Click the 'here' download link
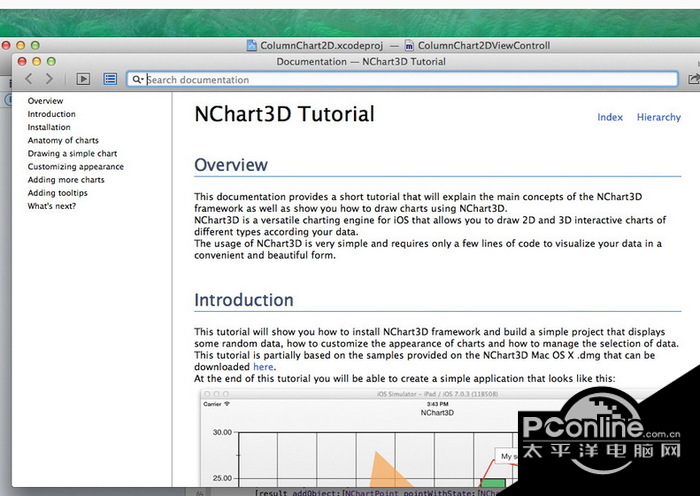This screenshot has height=496, width=700. [x=263, y=367]
